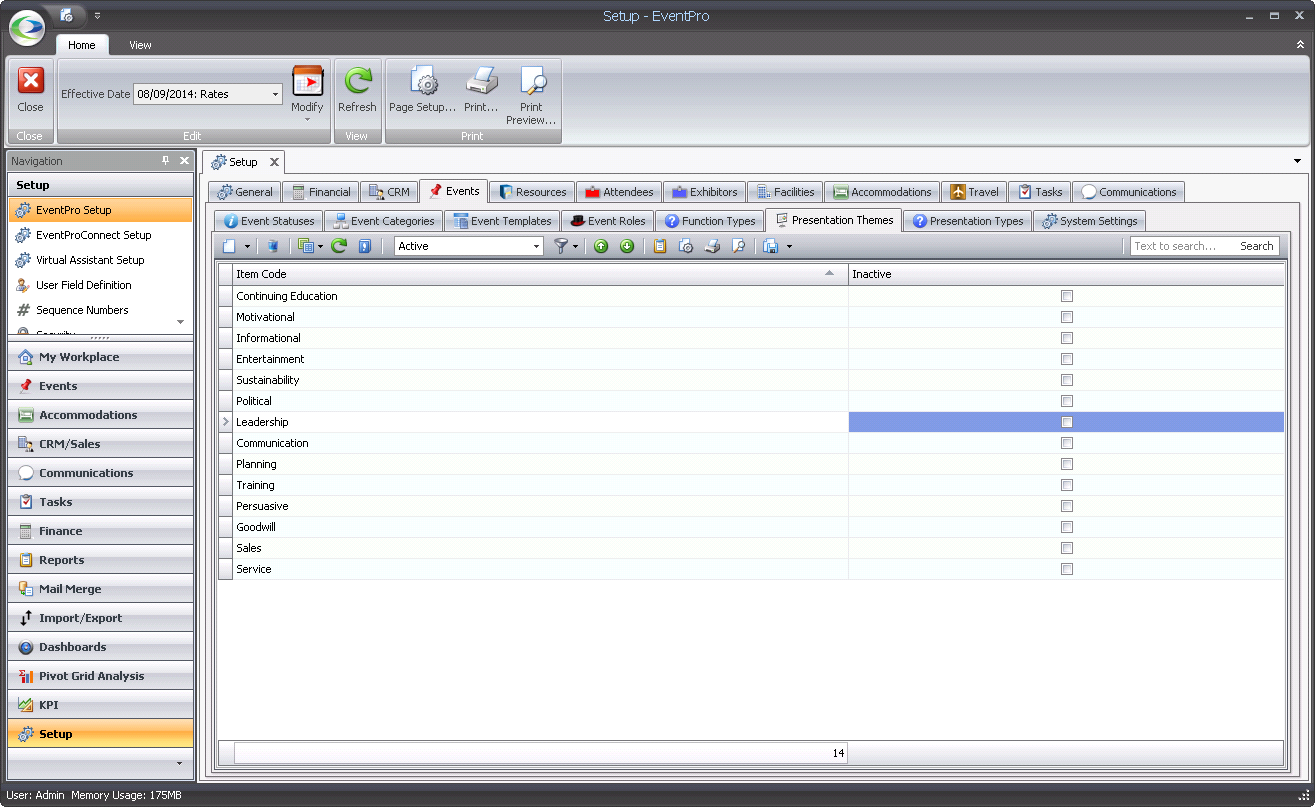
Task: Open Page Setup from the ribbon
Action: [422, 90]
